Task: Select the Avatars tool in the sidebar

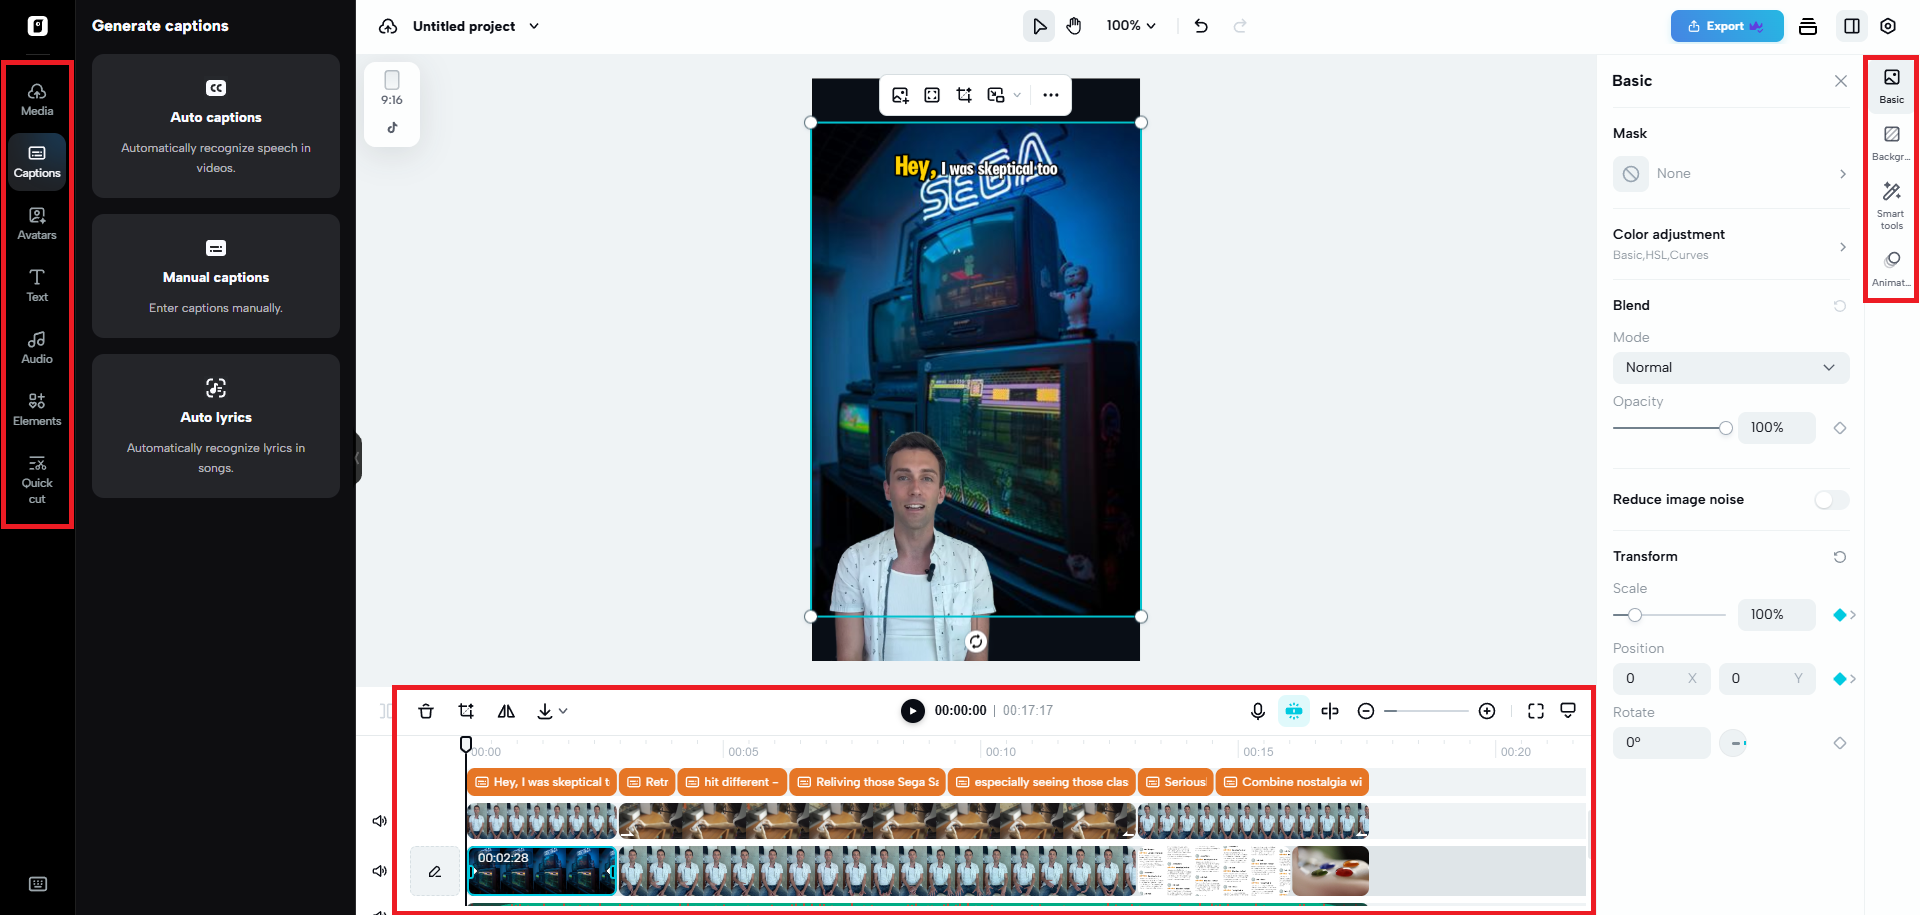Action: pos(37,222)
